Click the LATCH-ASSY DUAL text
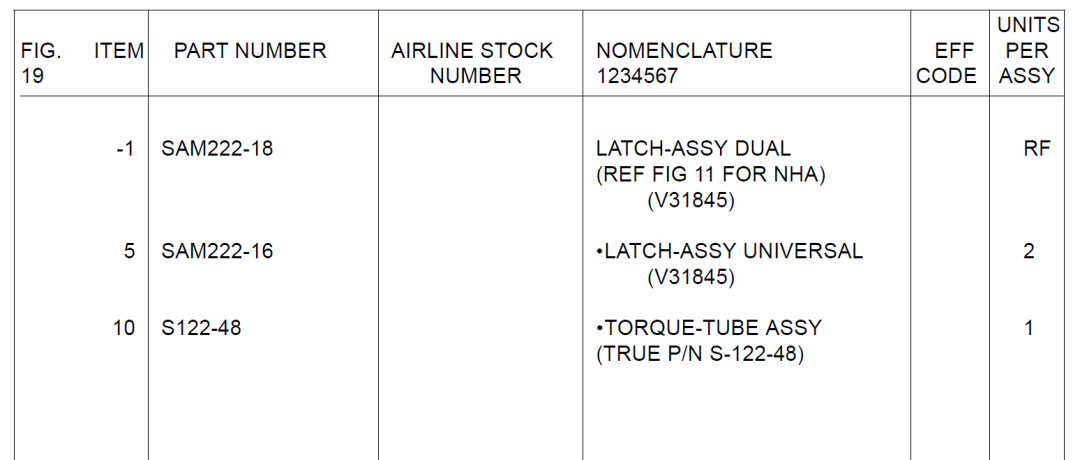This screenshot has width=1080, height=460. point(694,148)
